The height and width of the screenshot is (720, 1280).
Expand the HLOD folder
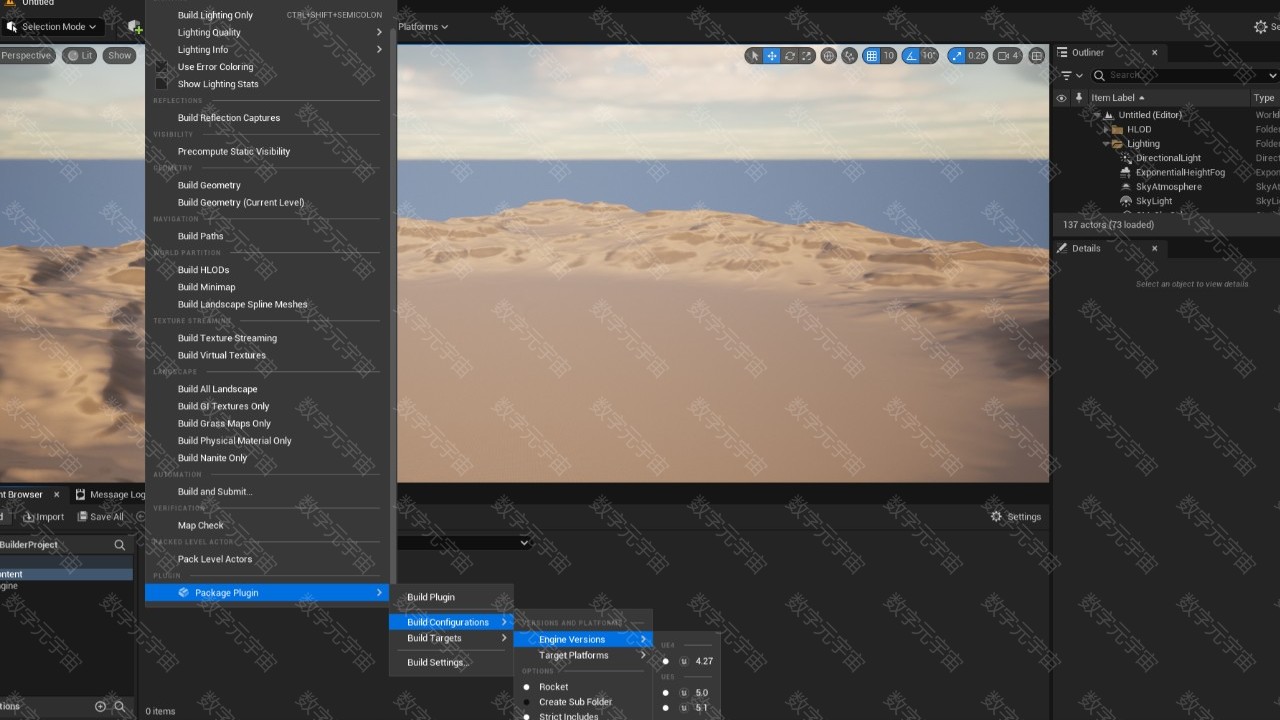(x=1106, y=129)
